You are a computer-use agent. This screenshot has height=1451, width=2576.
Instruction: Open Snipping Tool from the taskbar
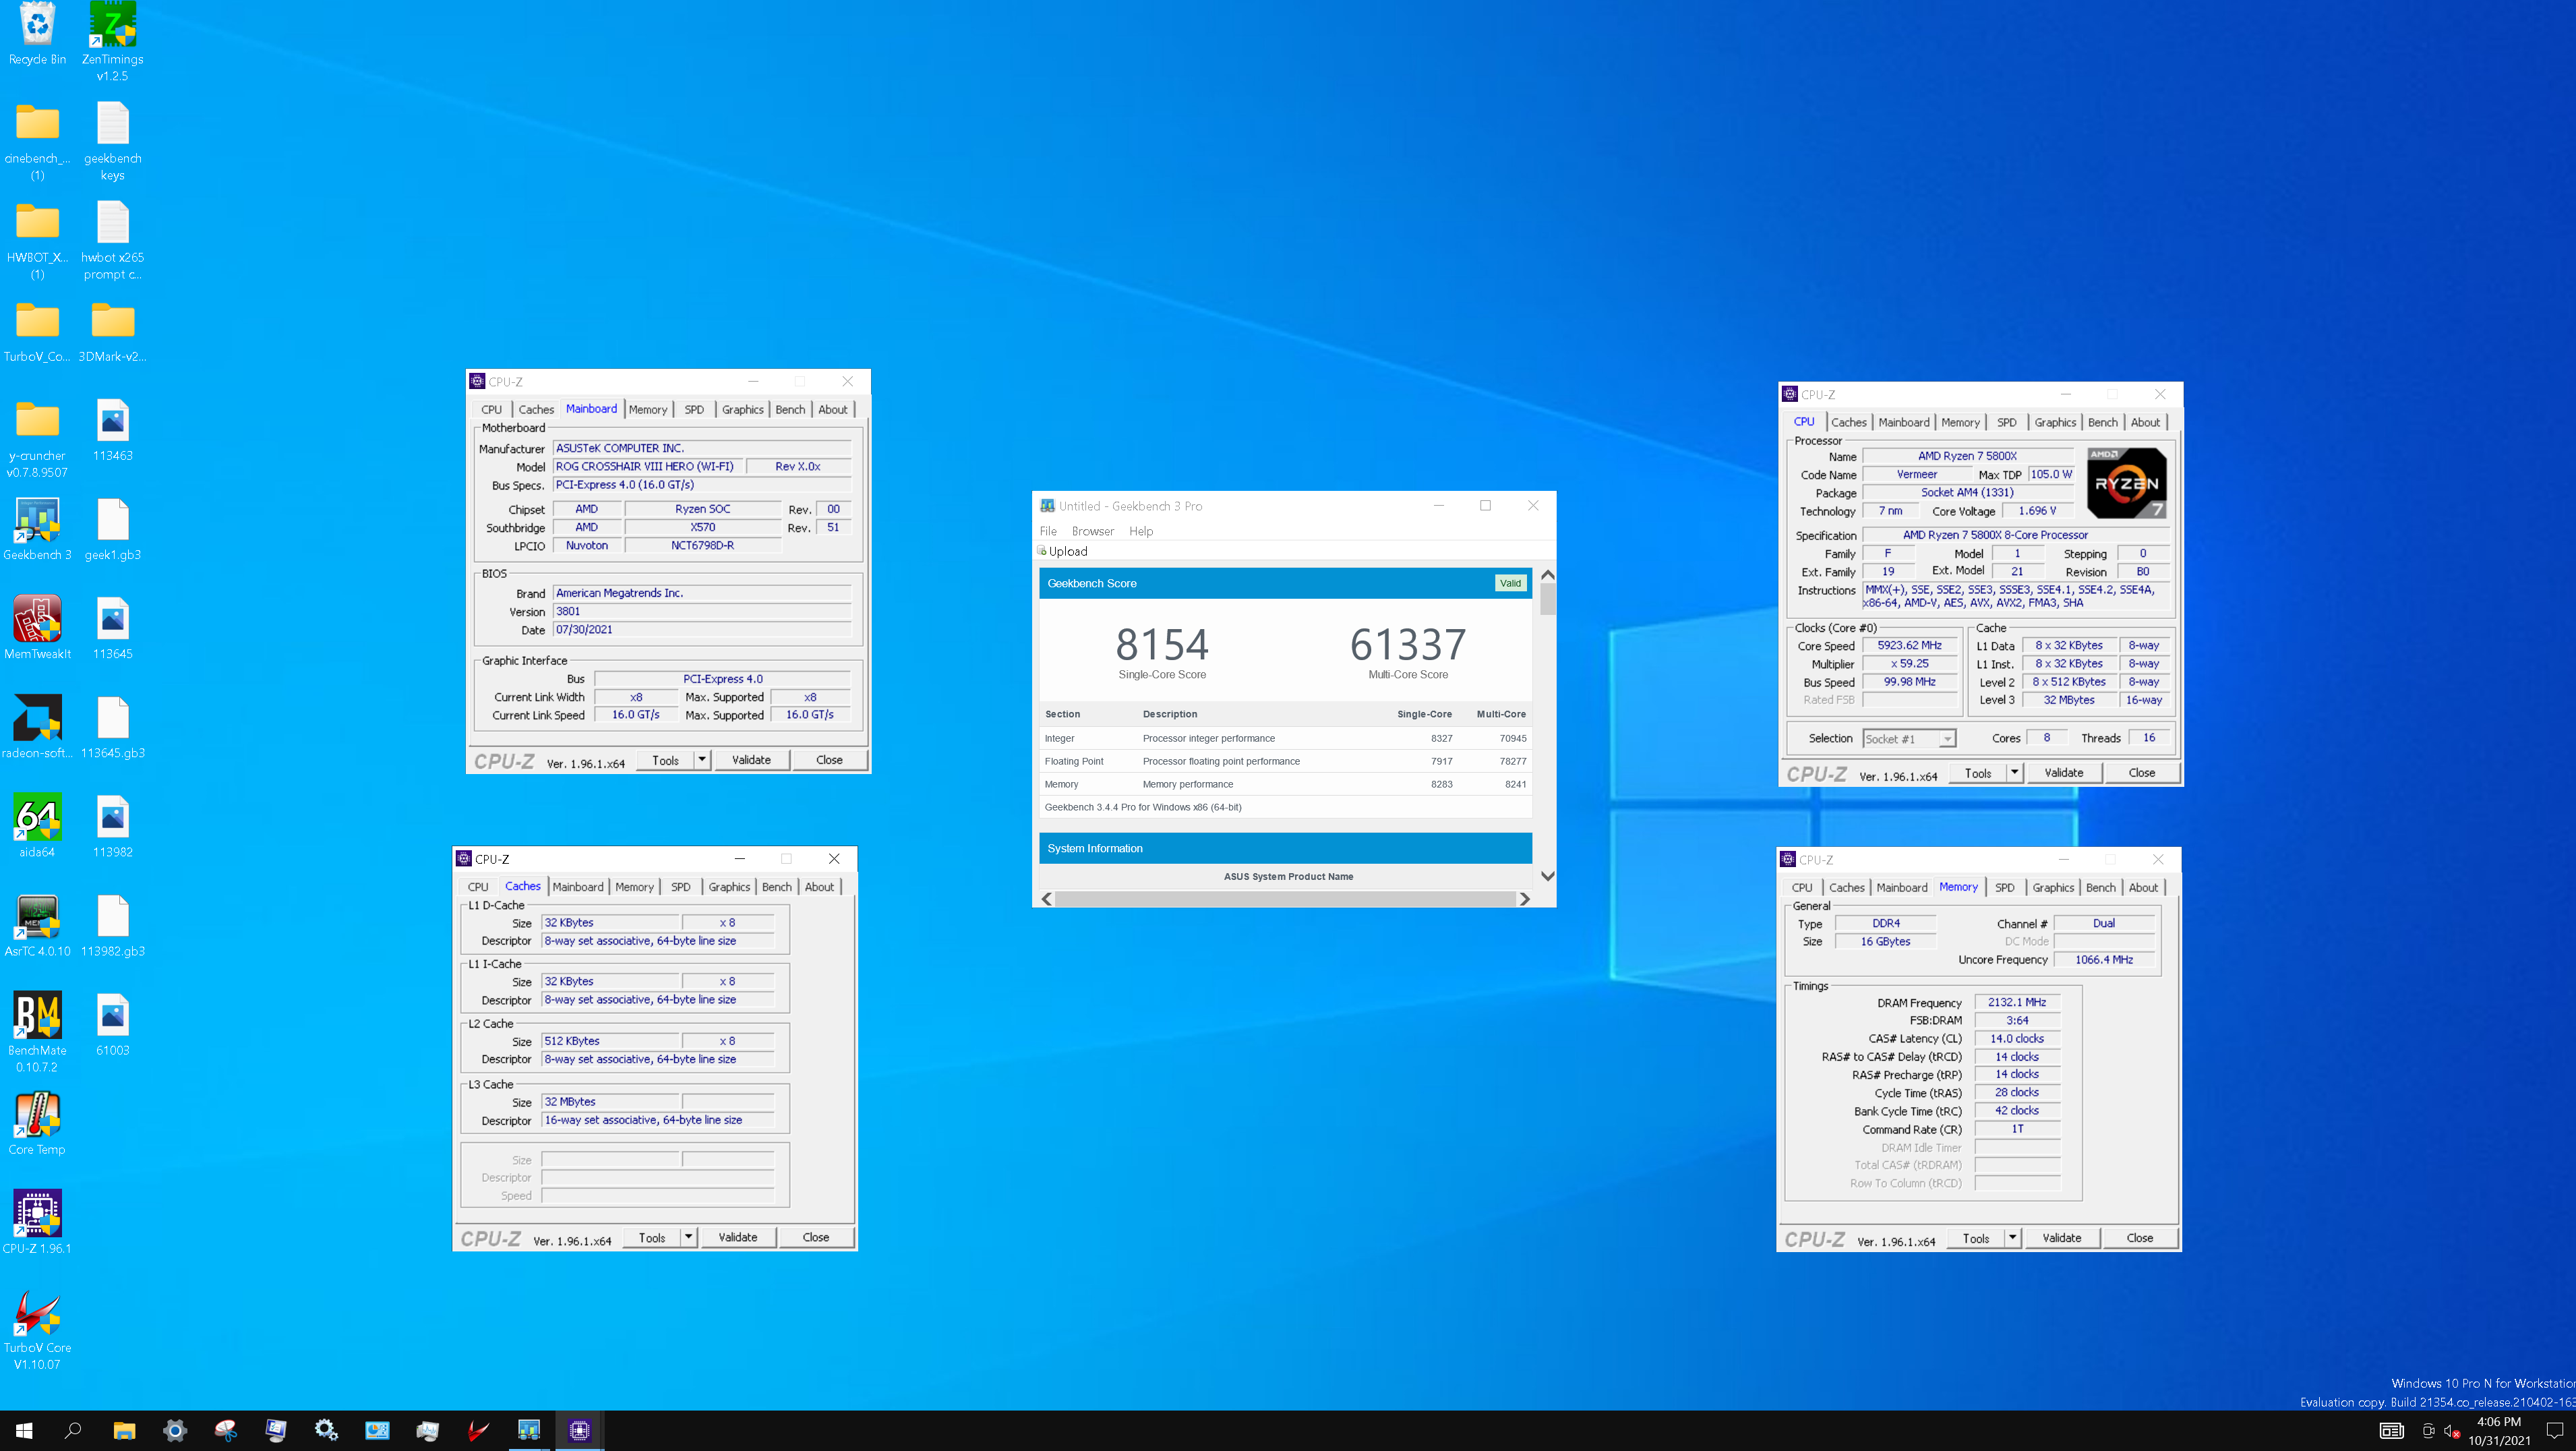coord(226,1431)
